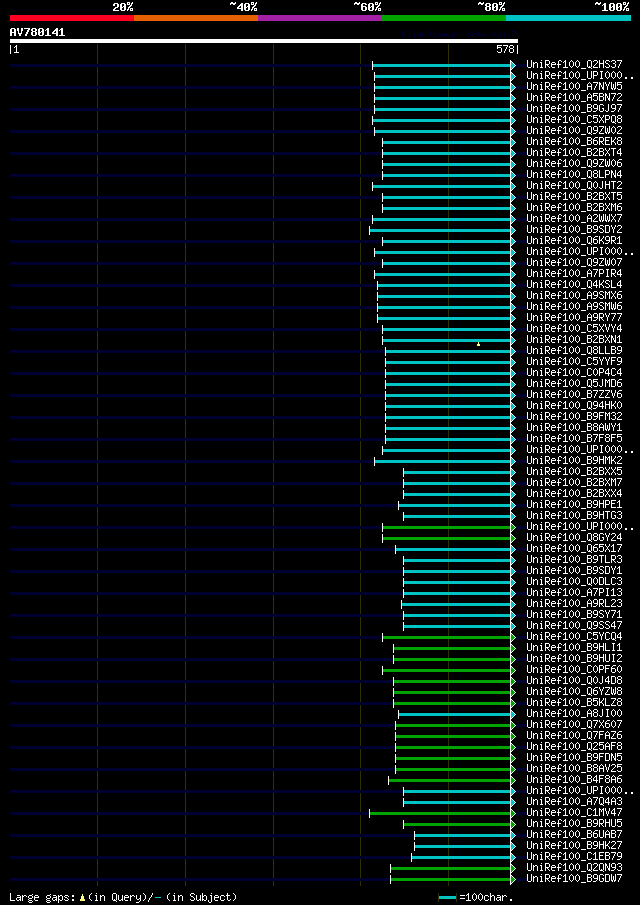The width and height of the screenshot is (640, 905).
Task: Click hit label UniRef100_Q9ZW07
Action: [574, 263]
